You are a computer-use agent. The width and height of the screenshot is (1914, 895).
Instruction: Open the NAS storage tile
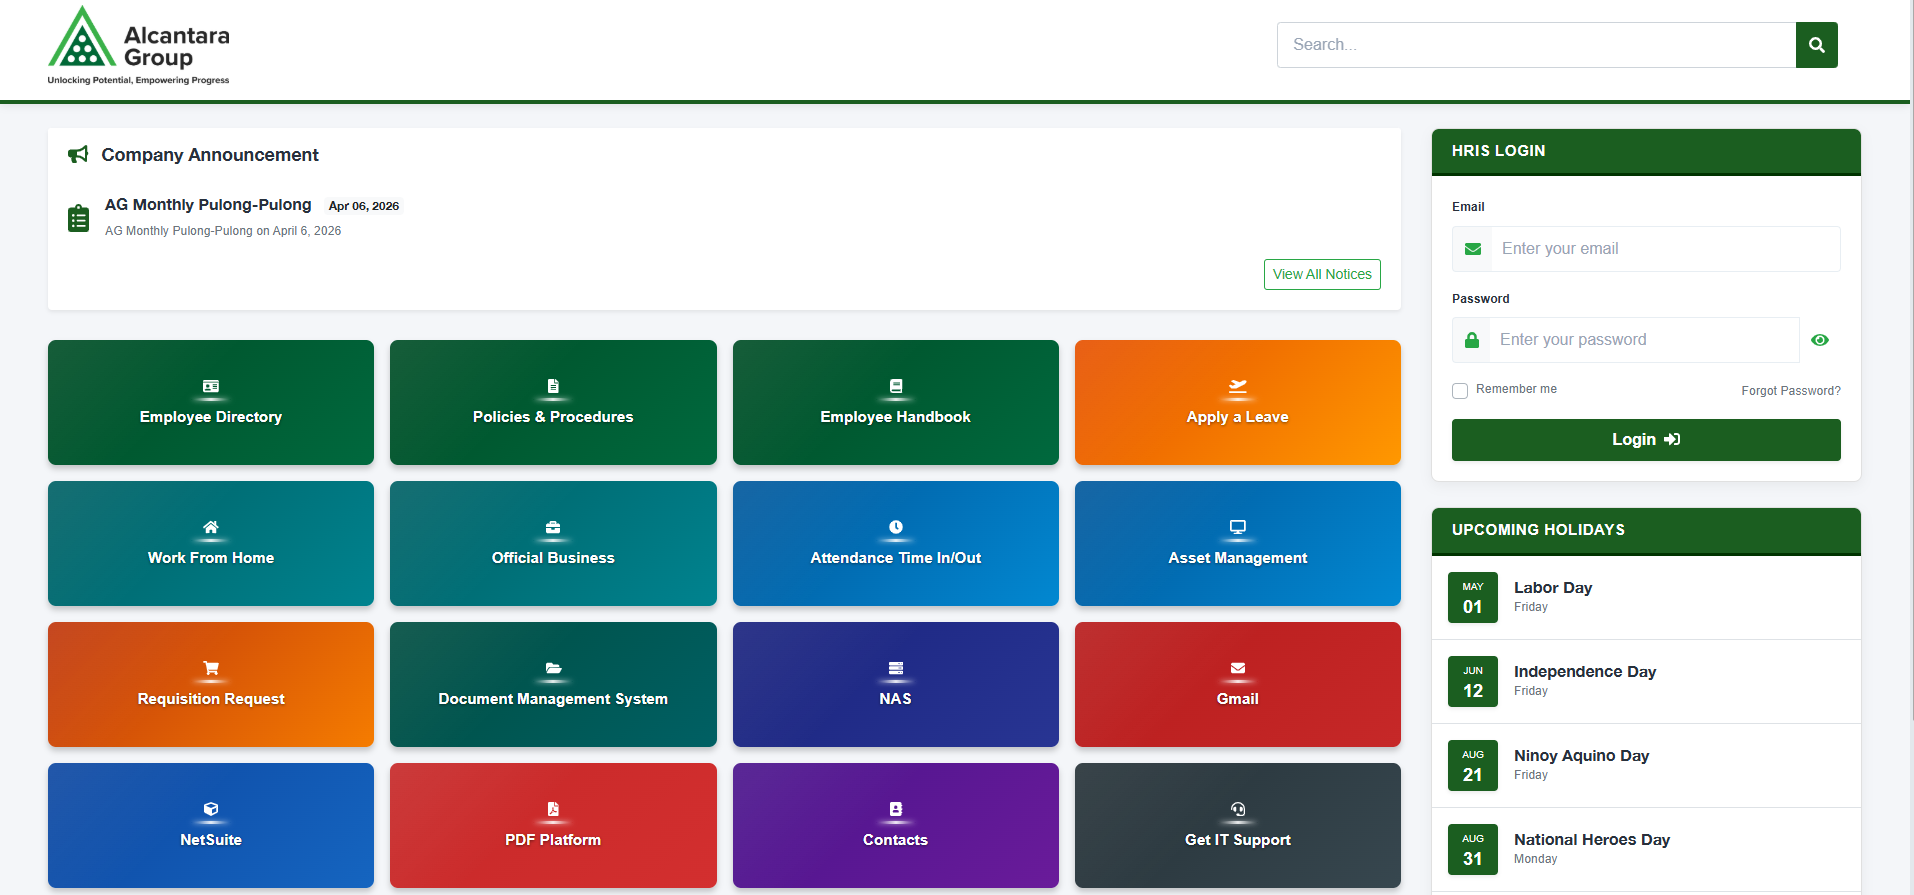click(x=895, y=685)
